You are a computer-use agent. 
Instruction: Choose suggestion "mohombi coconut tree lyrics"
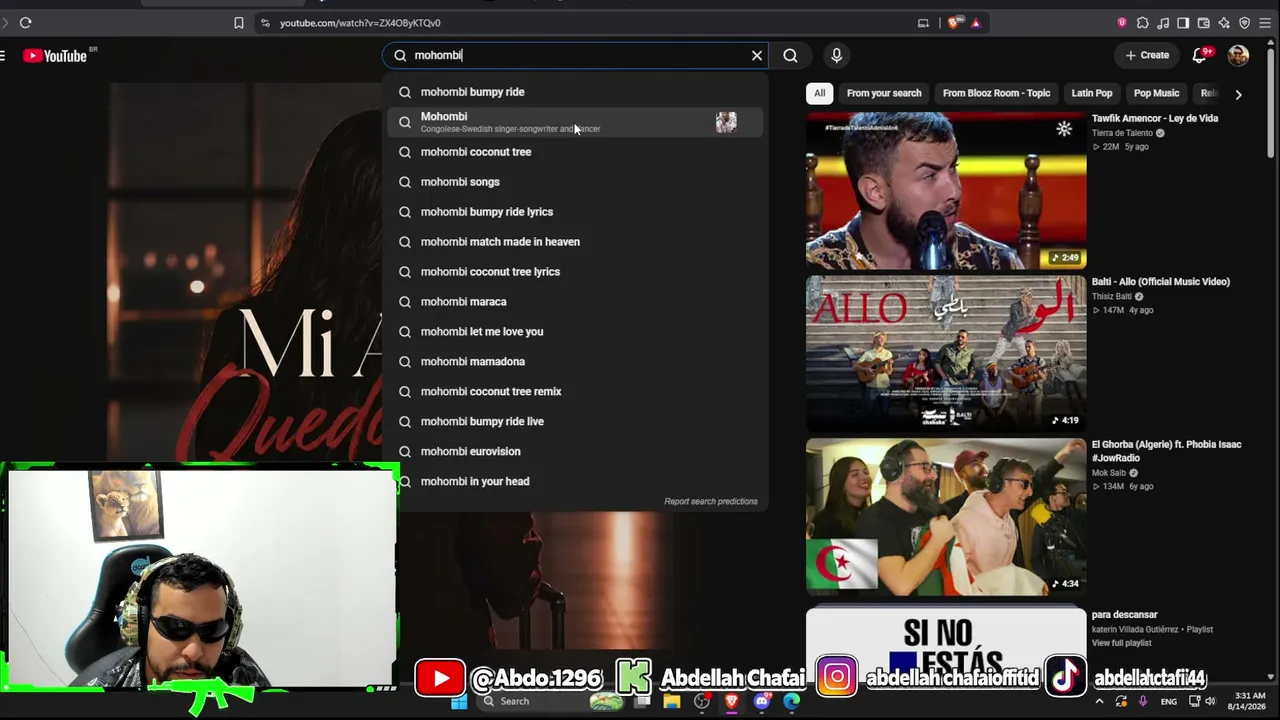point(575,272)
